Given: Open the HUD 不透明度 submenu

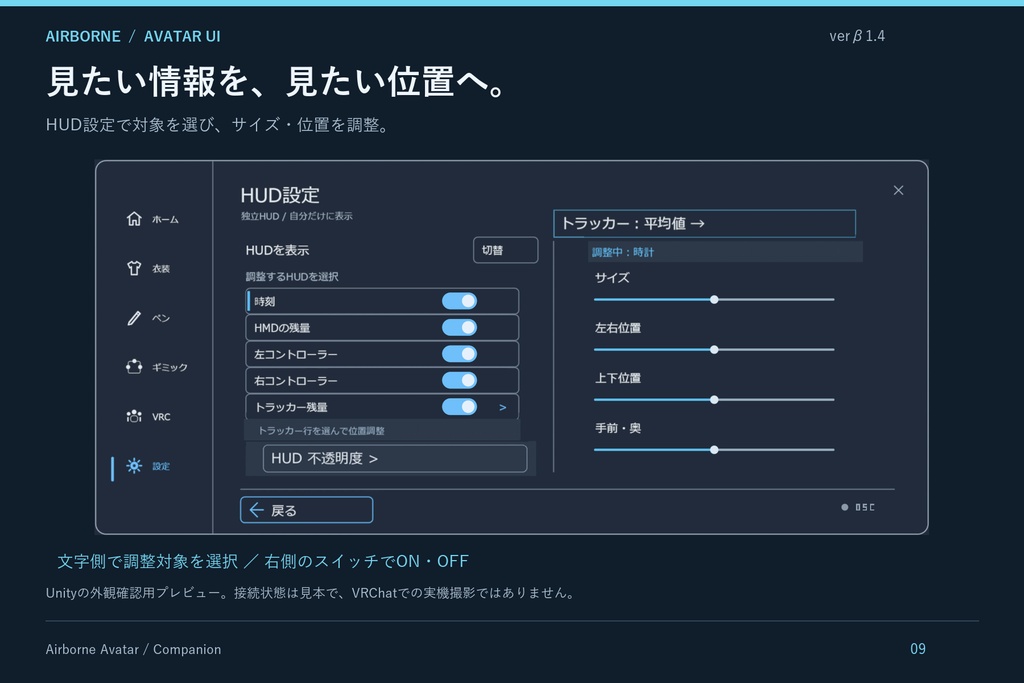Looking at the screenshot, I should tap(394, 458).
